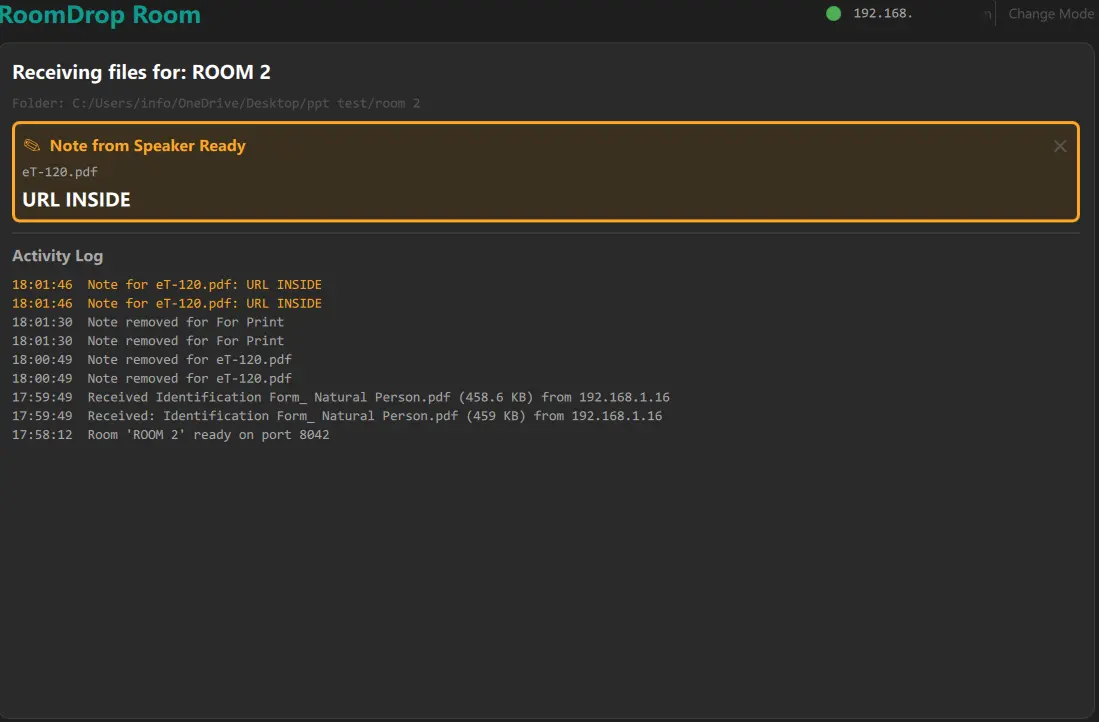Screen dimensions: 1099x722
Task: Click the Change Mode button
Action: 1051,13
